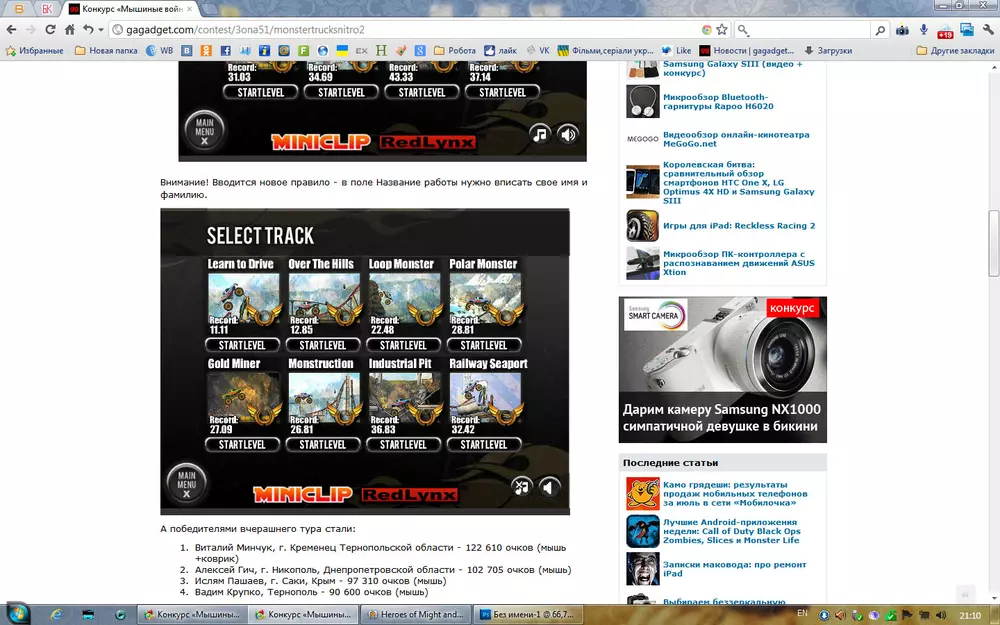
Task: Mute sound in the lower Select Track game
Action: (x=549, y=487)
